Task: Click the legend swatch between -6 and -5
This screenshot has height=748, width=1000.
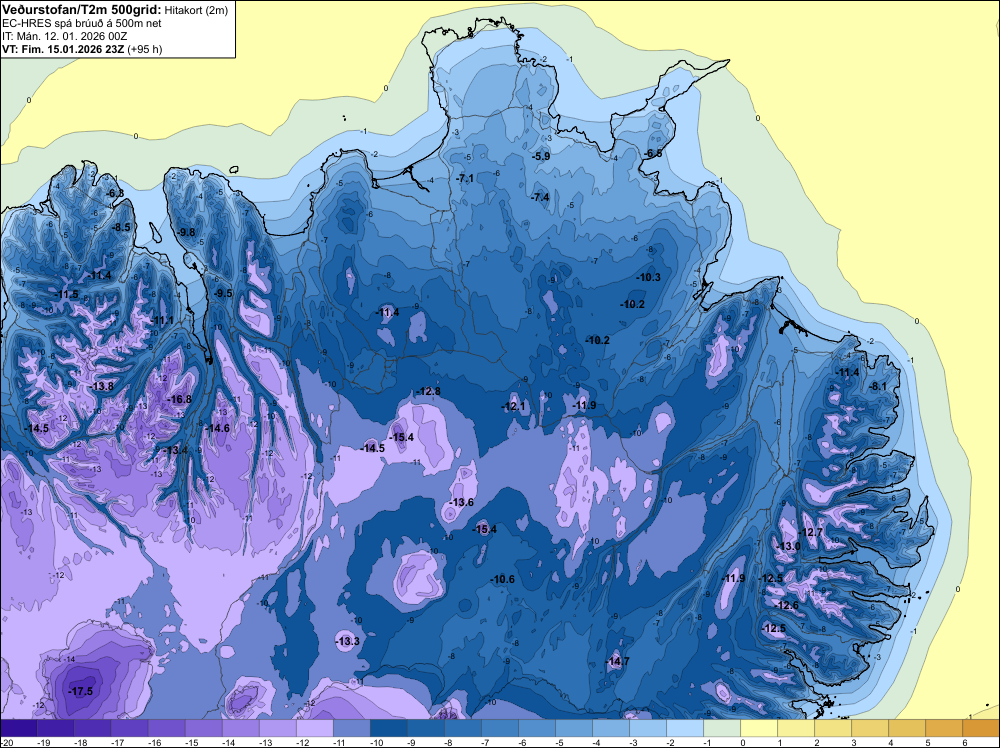Action: pyautogui.click(x=536, y=728)
